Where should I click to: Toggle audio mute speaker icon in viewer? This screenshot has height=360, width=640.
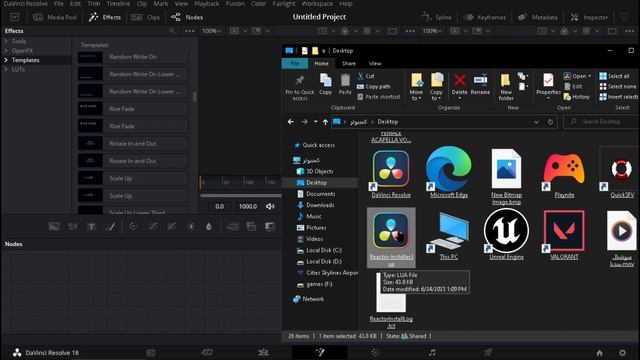pyautogui.click(x=270, y=207)
